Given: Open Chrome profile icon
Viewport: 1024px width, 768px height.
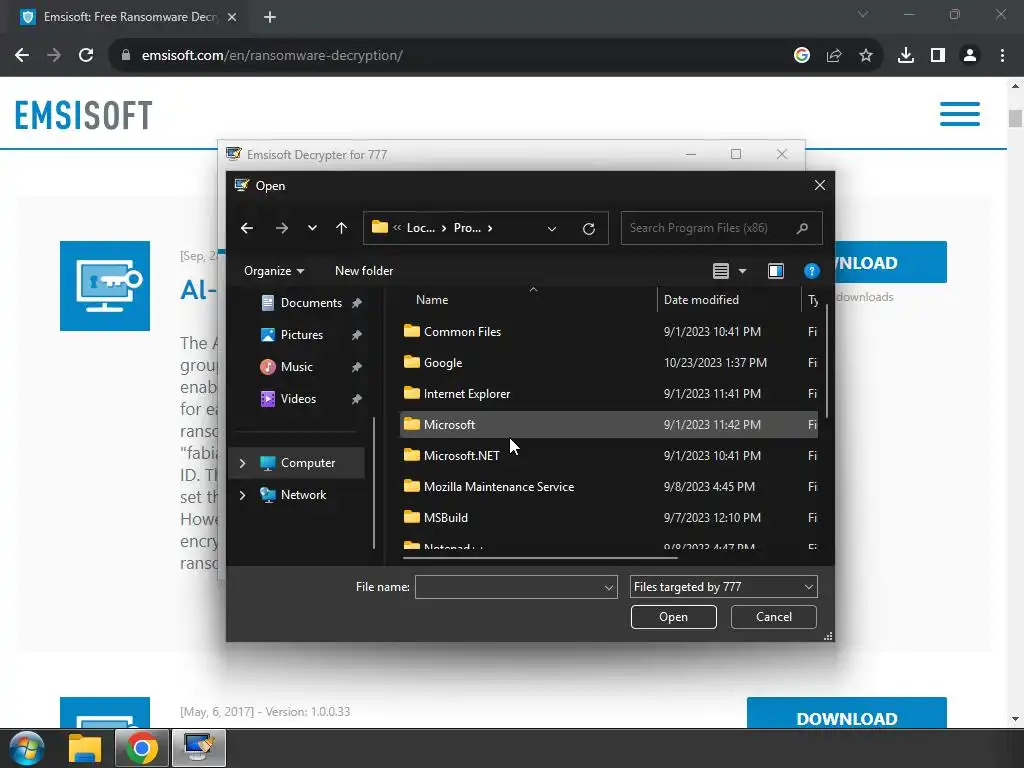Looking at the screenshot, I should [x=970, y=56].
